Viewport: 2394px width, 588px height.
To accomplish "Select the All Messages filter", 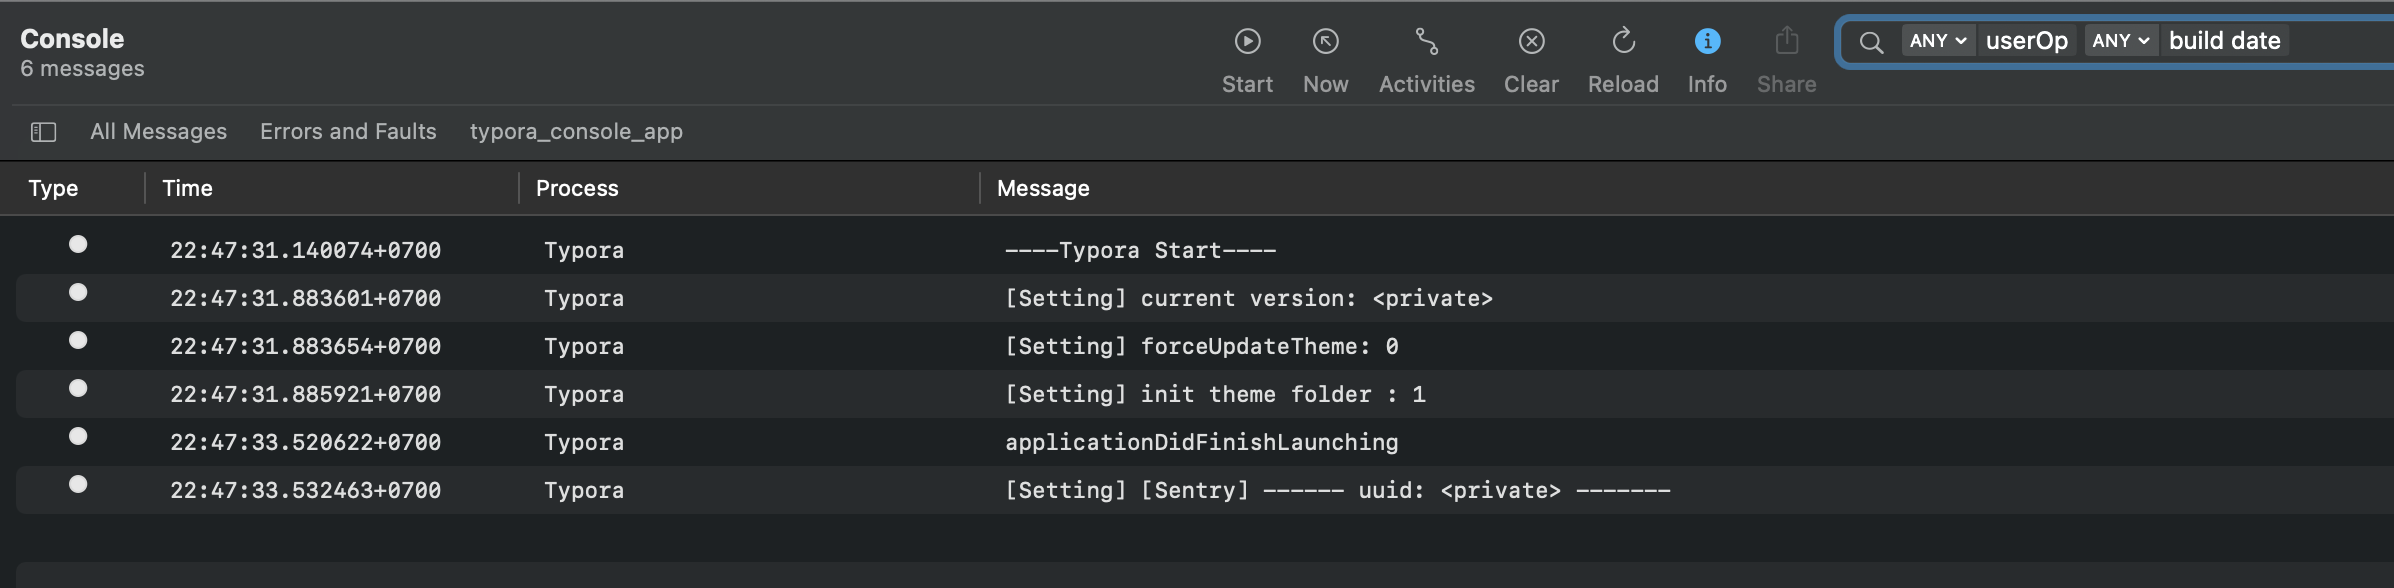I will 158,132.
